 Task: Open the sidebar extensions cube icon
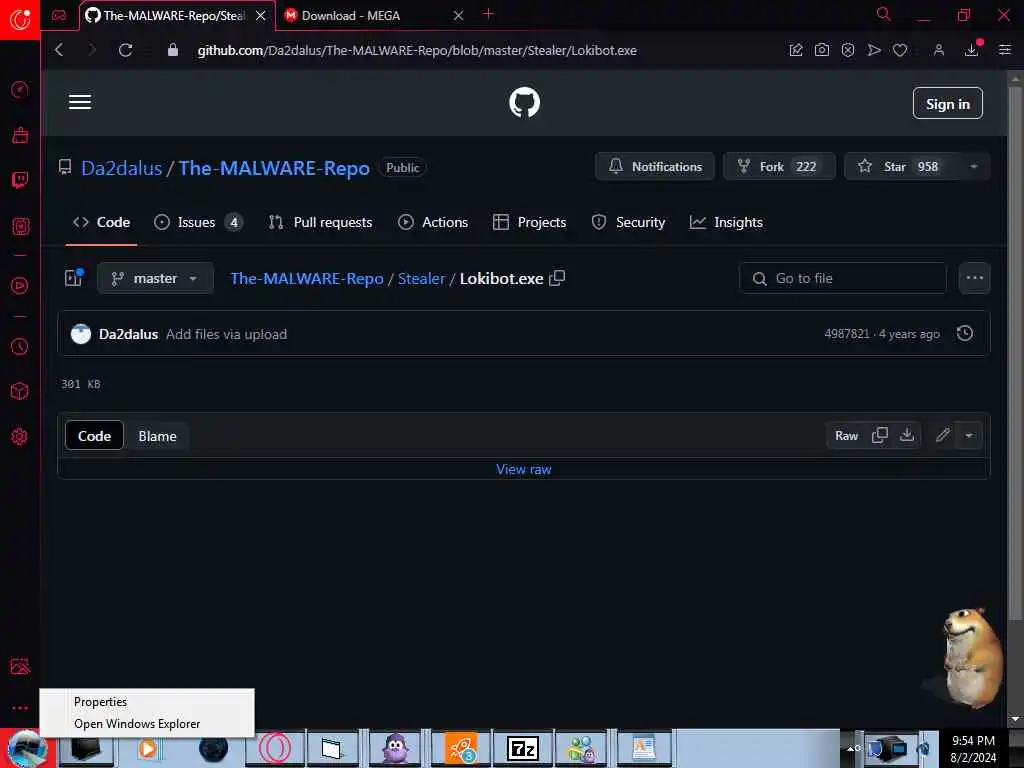(20, 391)
